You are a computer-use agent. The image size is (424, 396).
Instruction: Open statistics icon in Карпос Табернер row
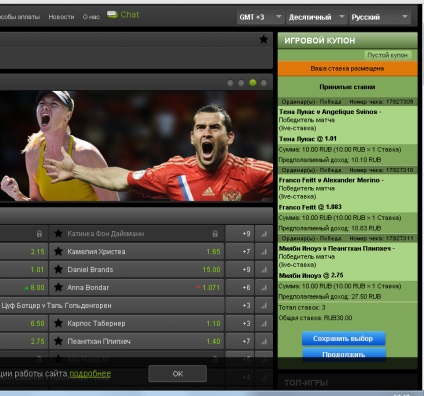tap(264, 323)
